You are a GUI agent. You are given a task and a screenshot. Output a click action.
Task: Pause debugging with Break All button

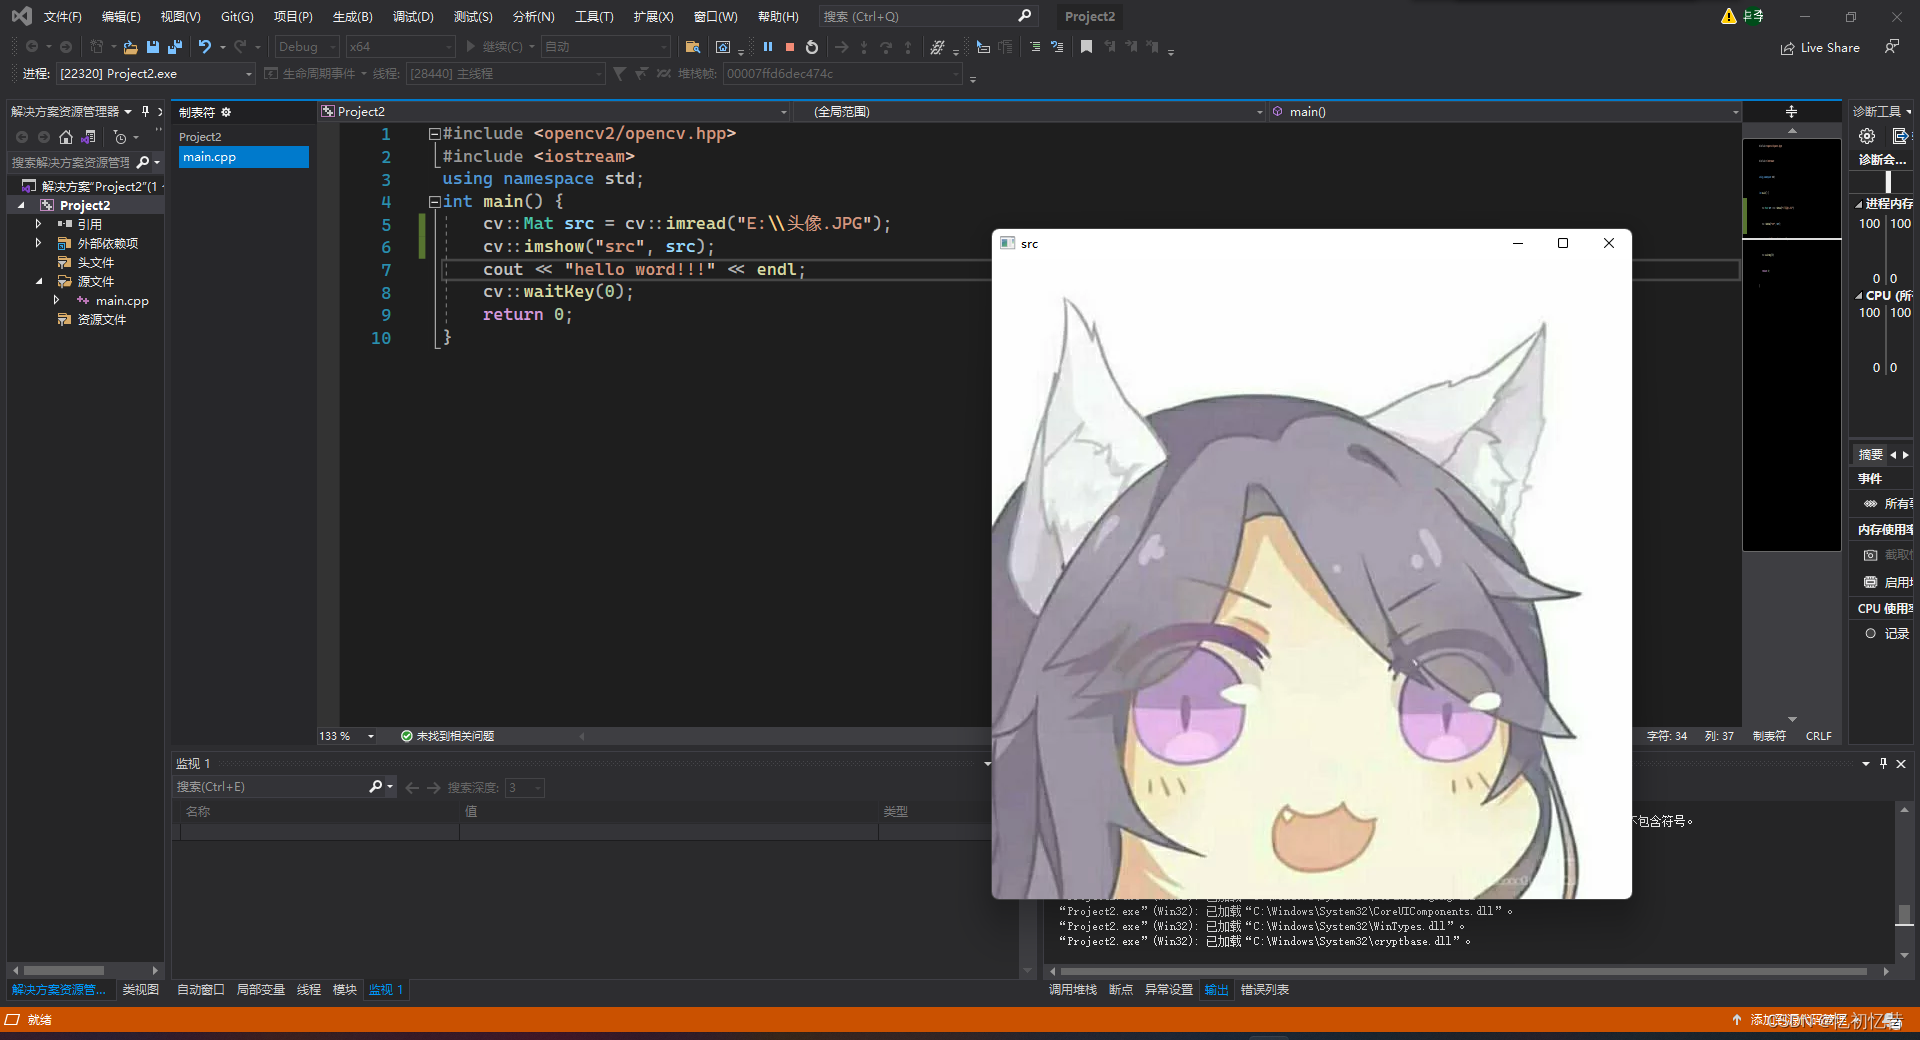[768, 47]
